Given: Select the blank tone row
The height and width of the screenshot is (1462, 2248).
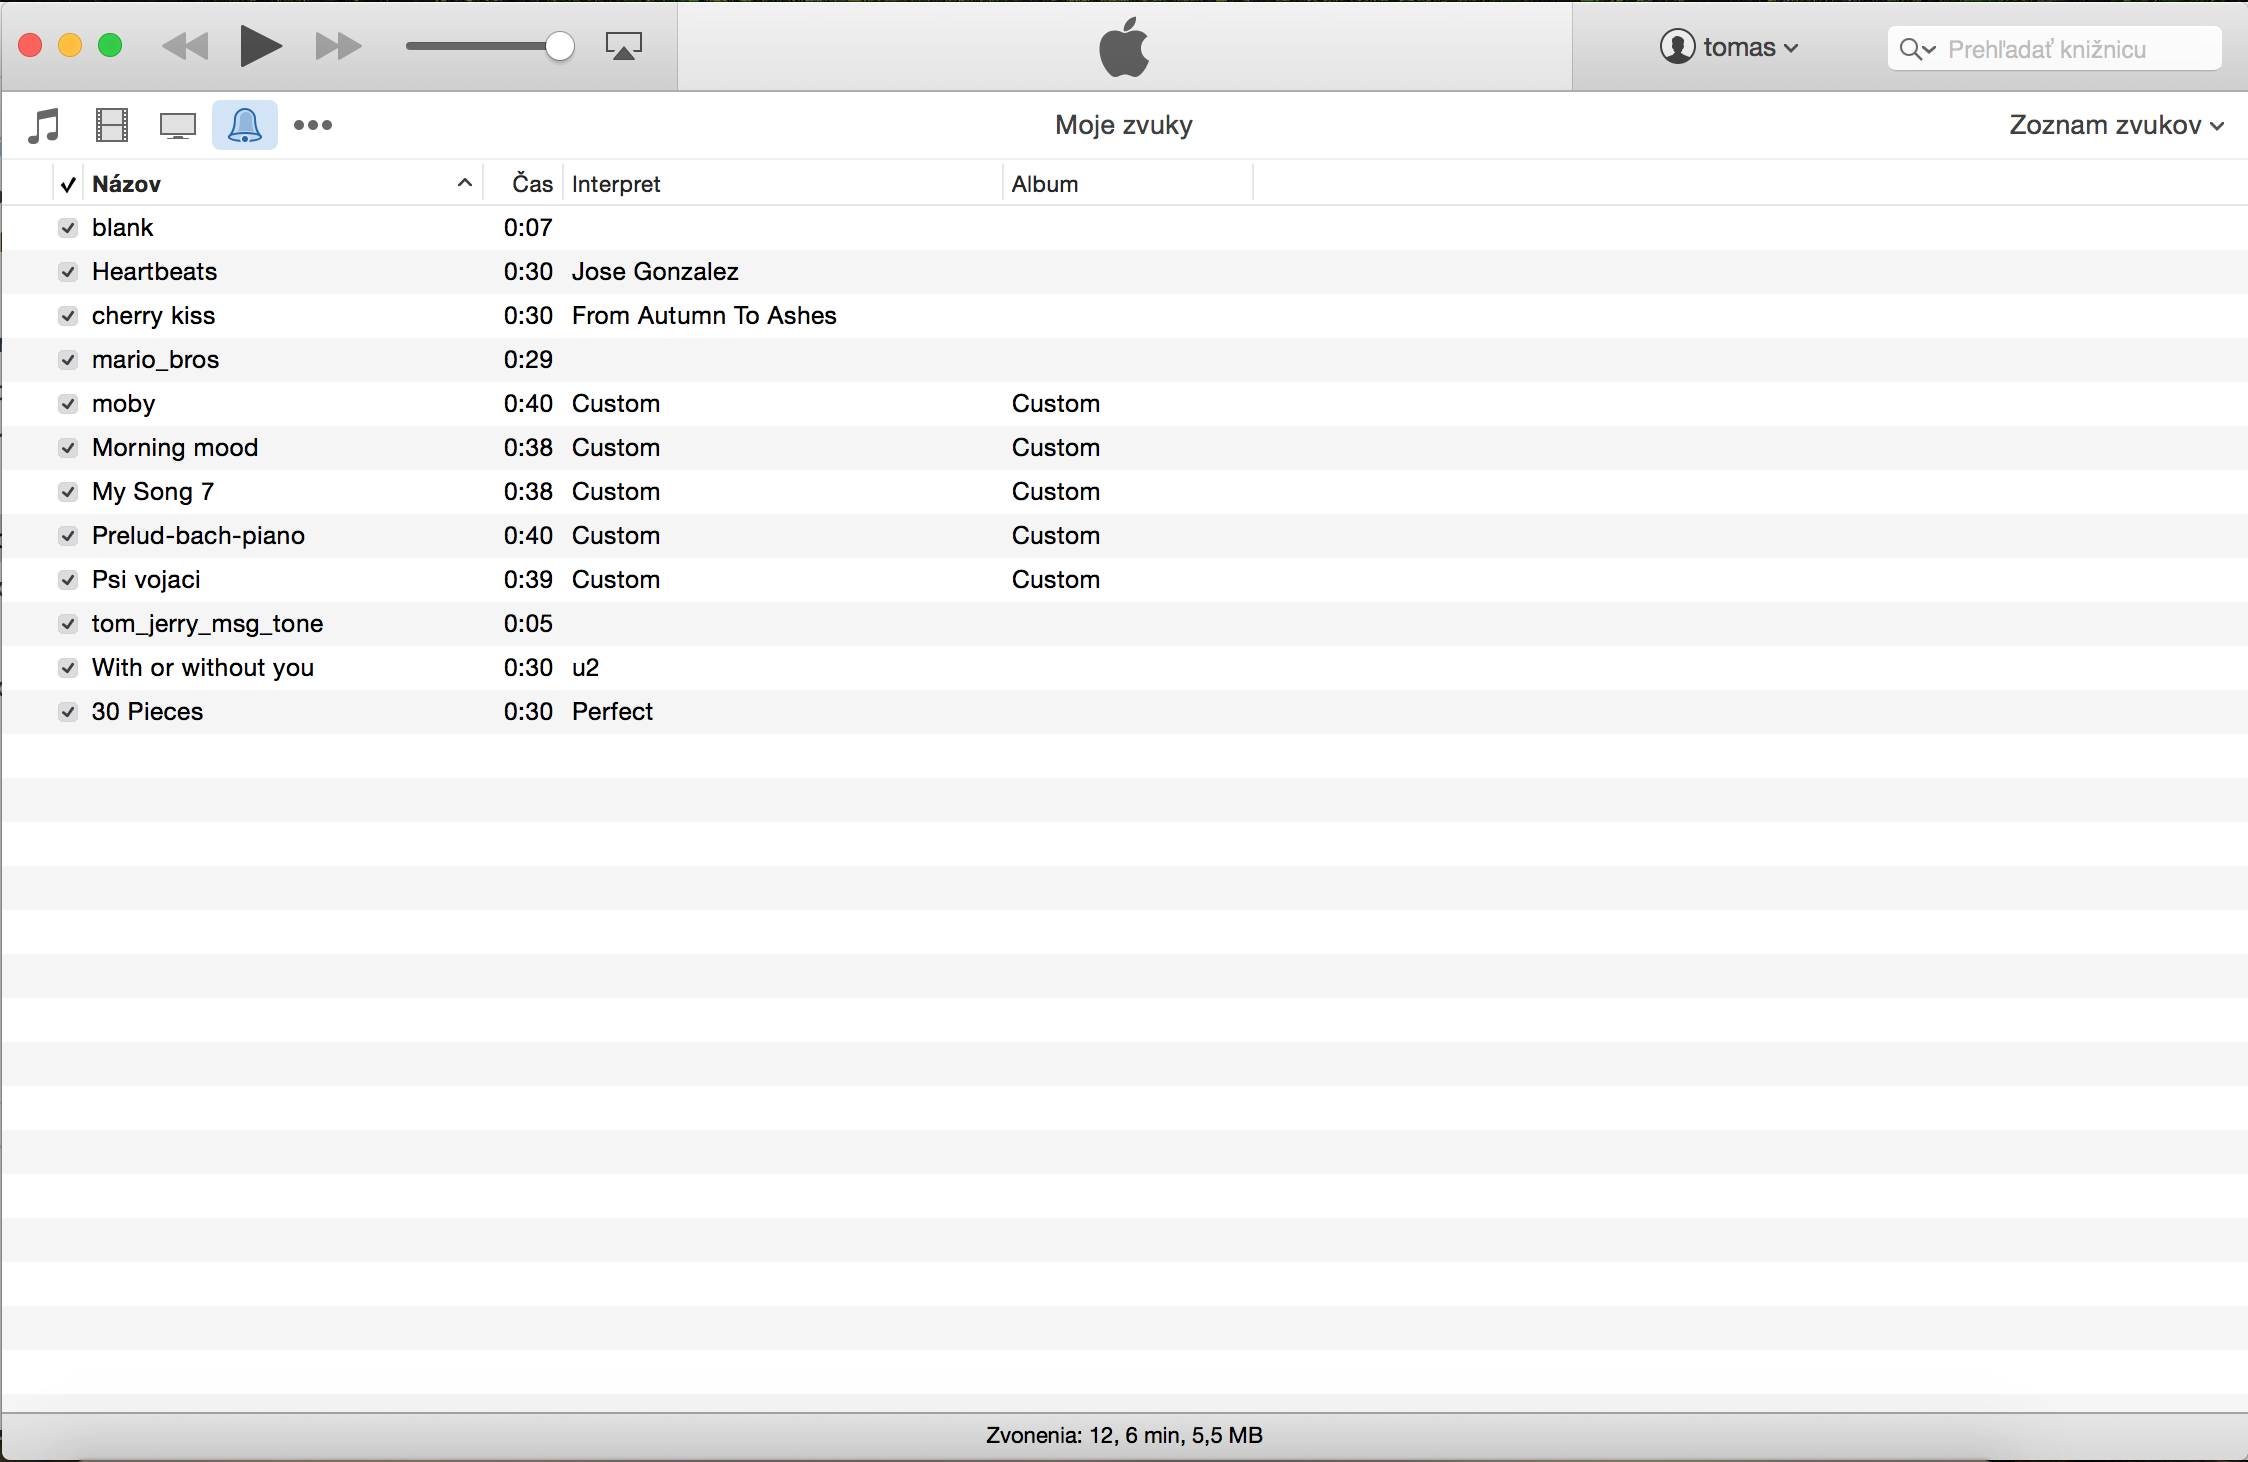Looking at the screenshot, I should coord(1124,228).
